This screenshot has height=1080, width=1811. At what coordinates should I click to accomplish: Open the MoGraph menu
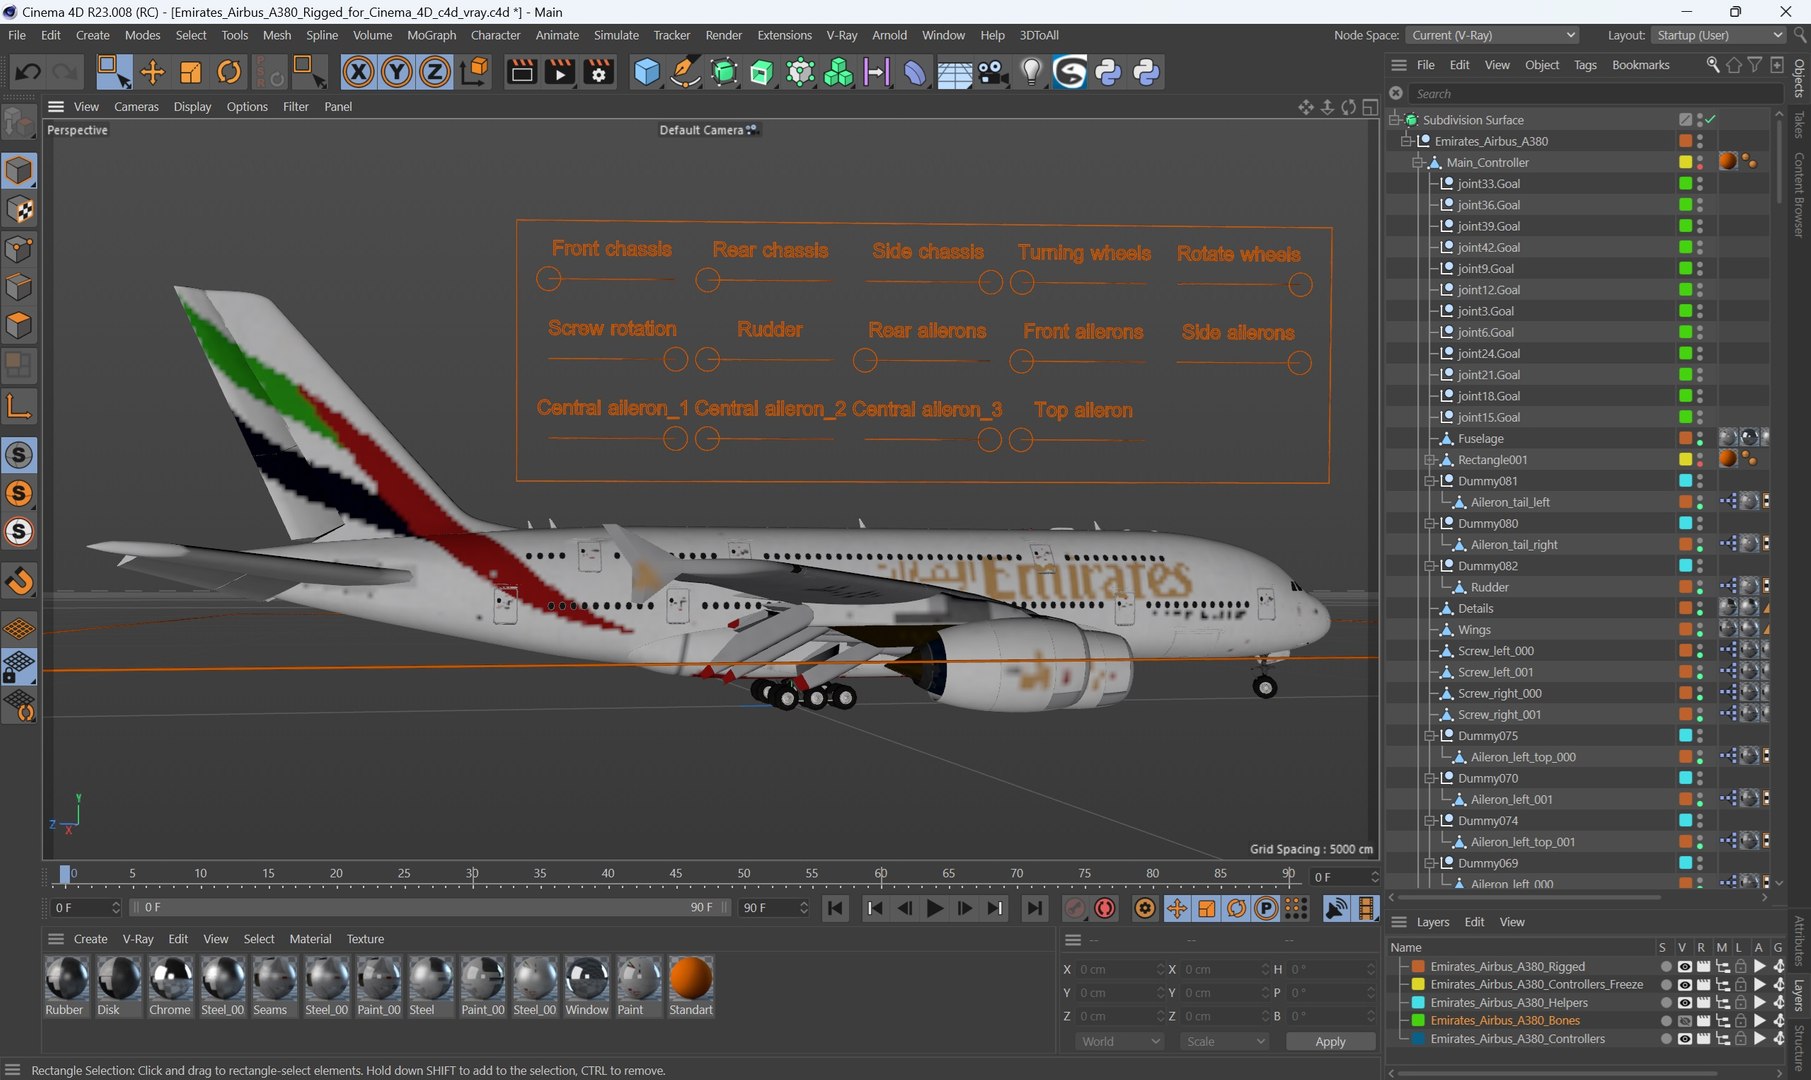tap(431, 35)
